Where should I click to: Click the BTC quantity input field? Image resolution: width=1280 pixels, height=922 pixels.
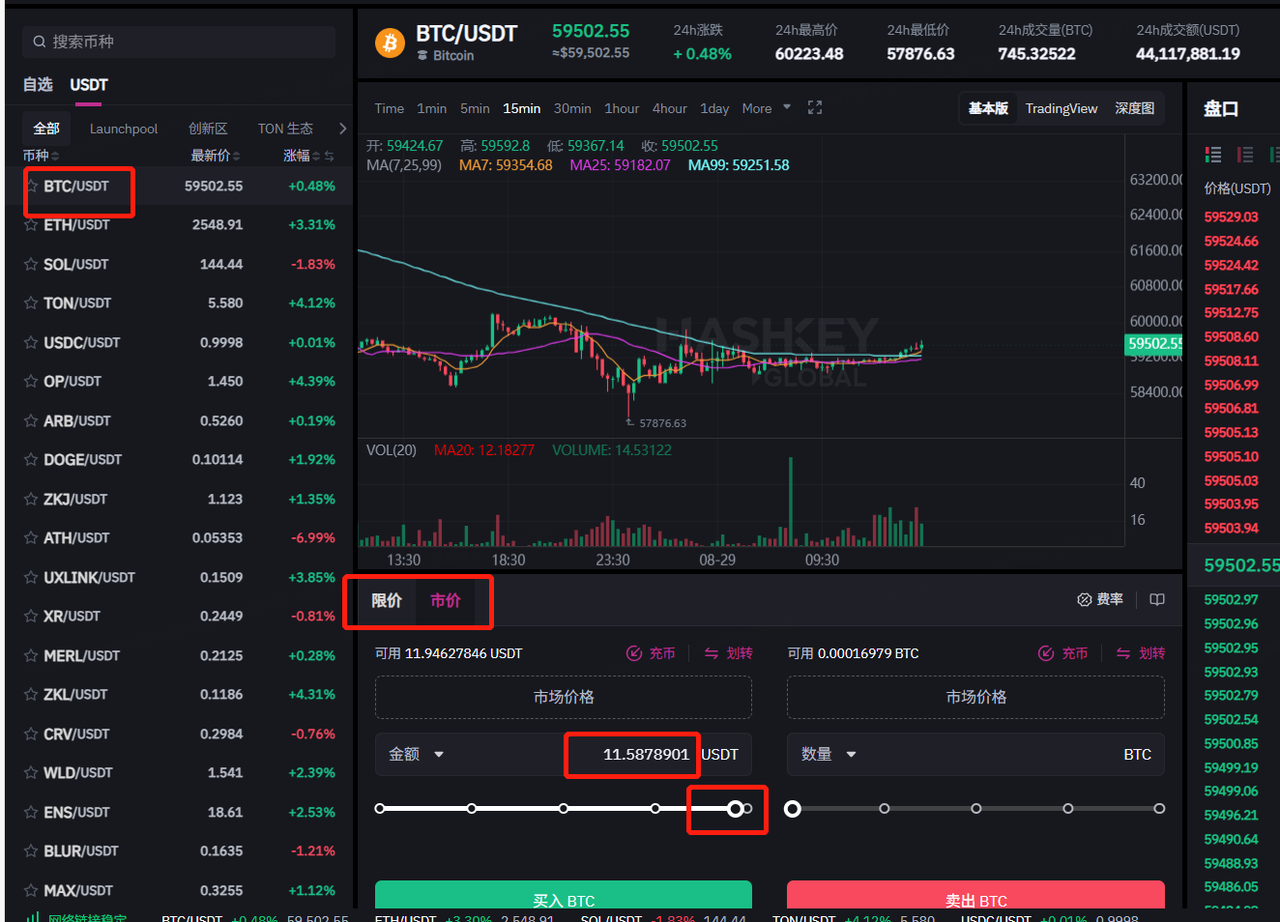pyautogui.click(x=976, y=754)
